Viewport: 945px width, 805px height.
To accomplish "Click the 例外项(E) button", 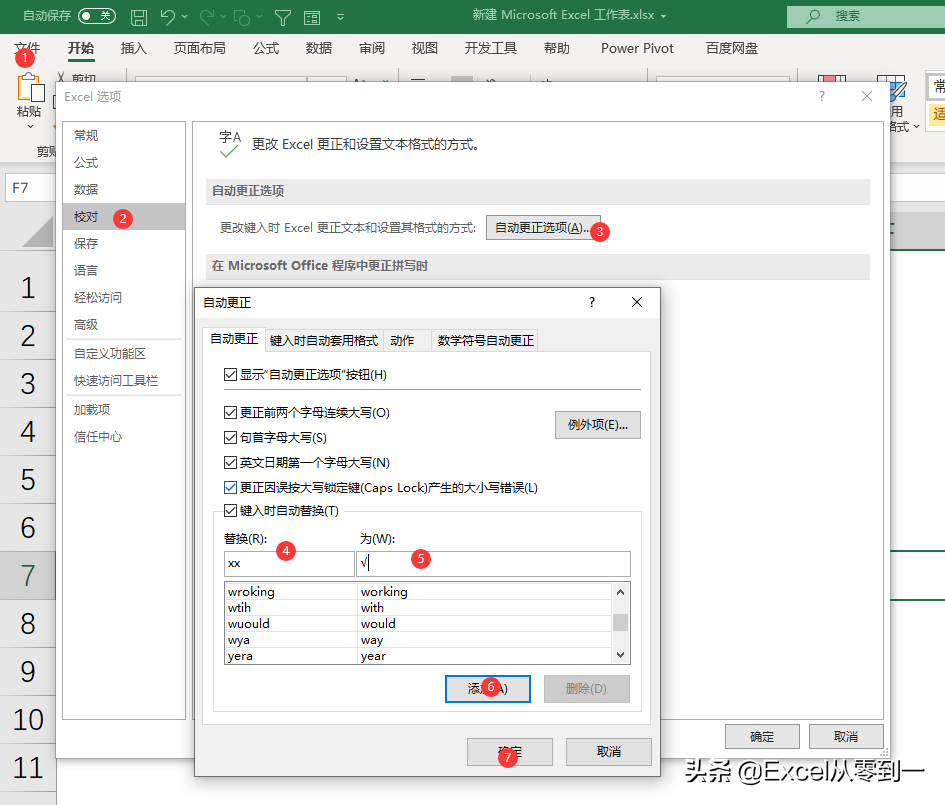I will pos(597,424).
